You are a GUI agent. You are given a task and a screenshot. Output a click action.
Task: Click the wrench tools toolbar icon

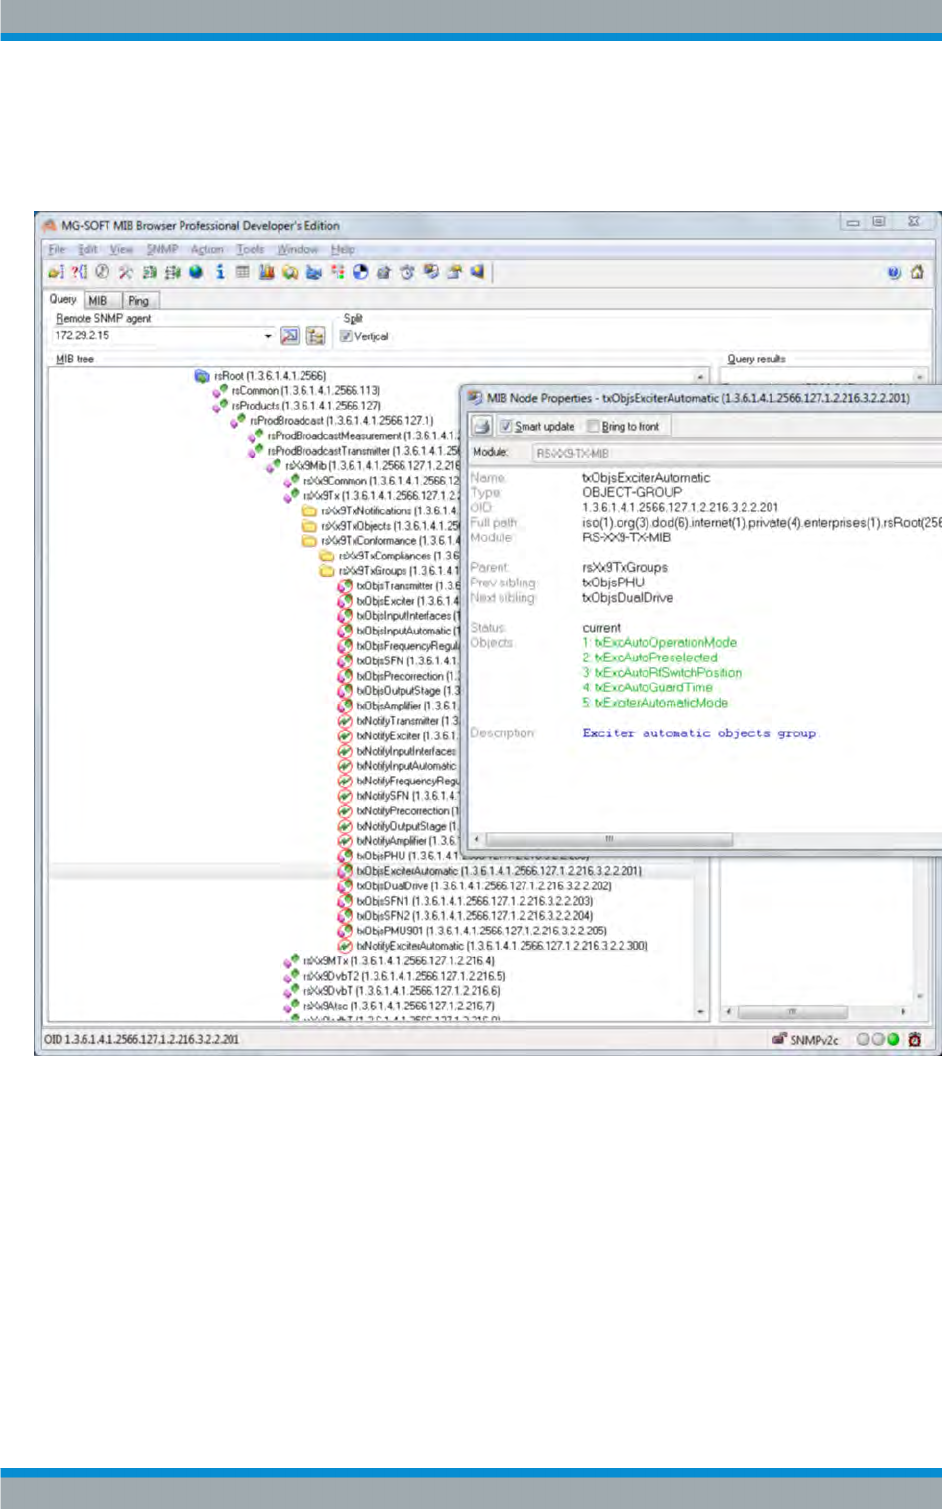pyautogui.click(x=125, y=272)
